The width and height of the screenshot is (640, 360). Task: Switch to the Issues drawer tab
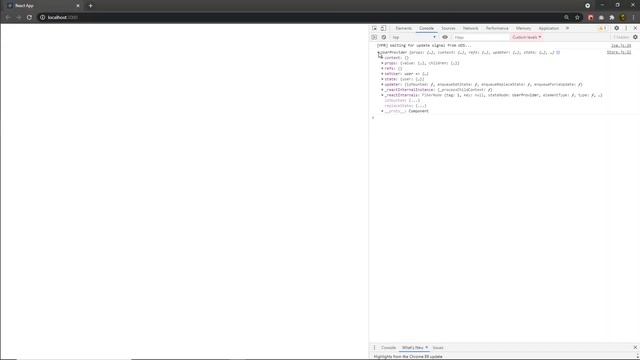point(438,347)
